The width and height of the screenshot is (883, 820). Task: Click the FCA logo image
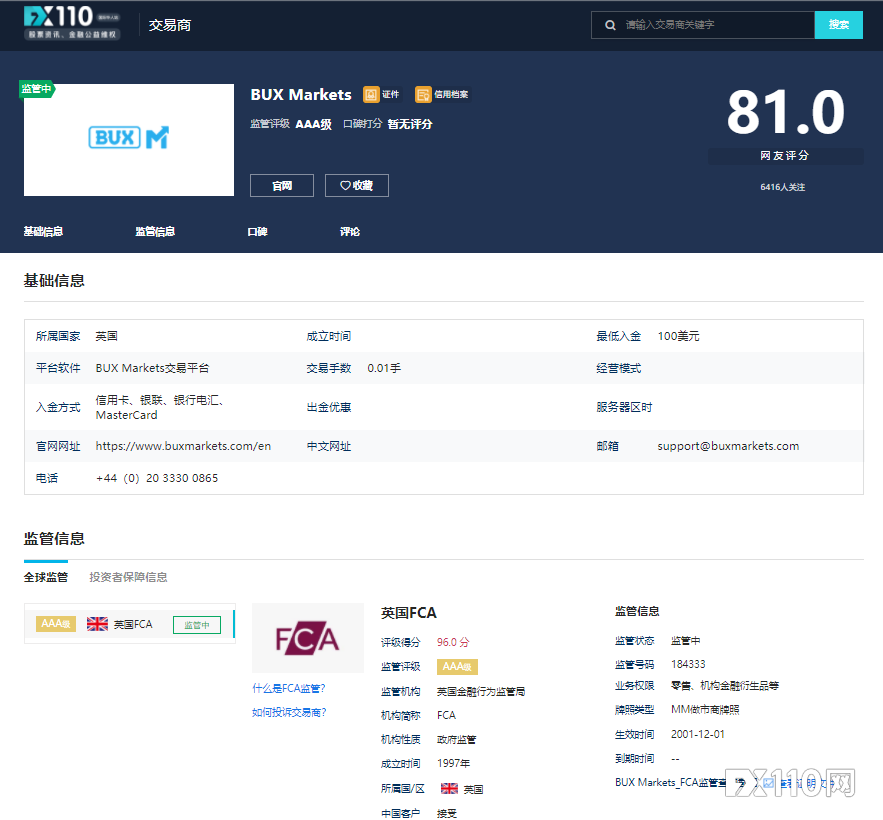pos(308,638)
